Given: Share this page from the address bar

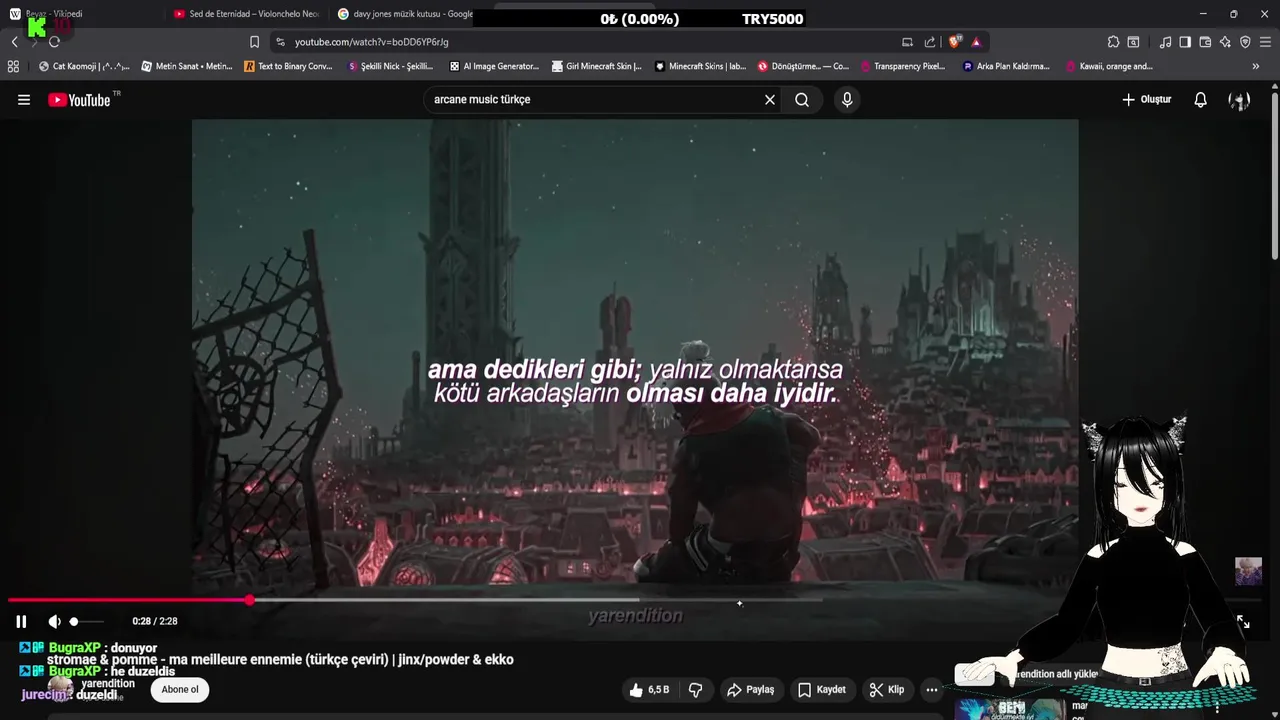Looking at the screenshot, I should point(930,42).
